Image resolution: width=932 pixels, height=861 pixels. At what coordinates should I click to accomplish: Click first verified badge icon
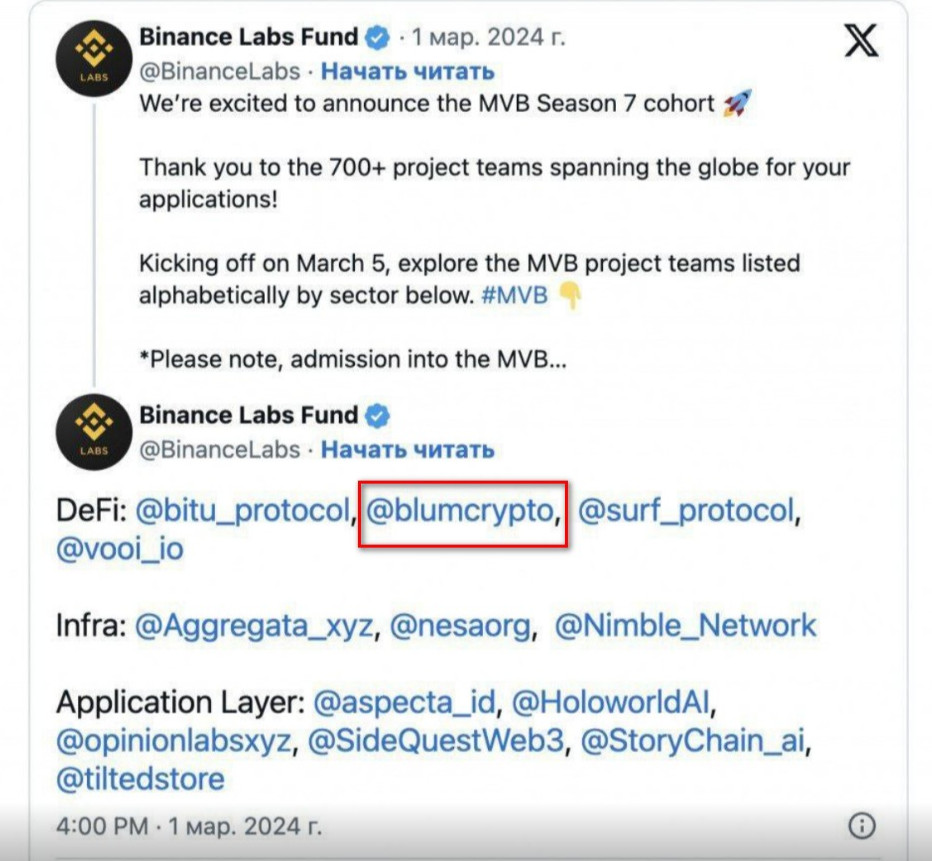coord(377,38)
